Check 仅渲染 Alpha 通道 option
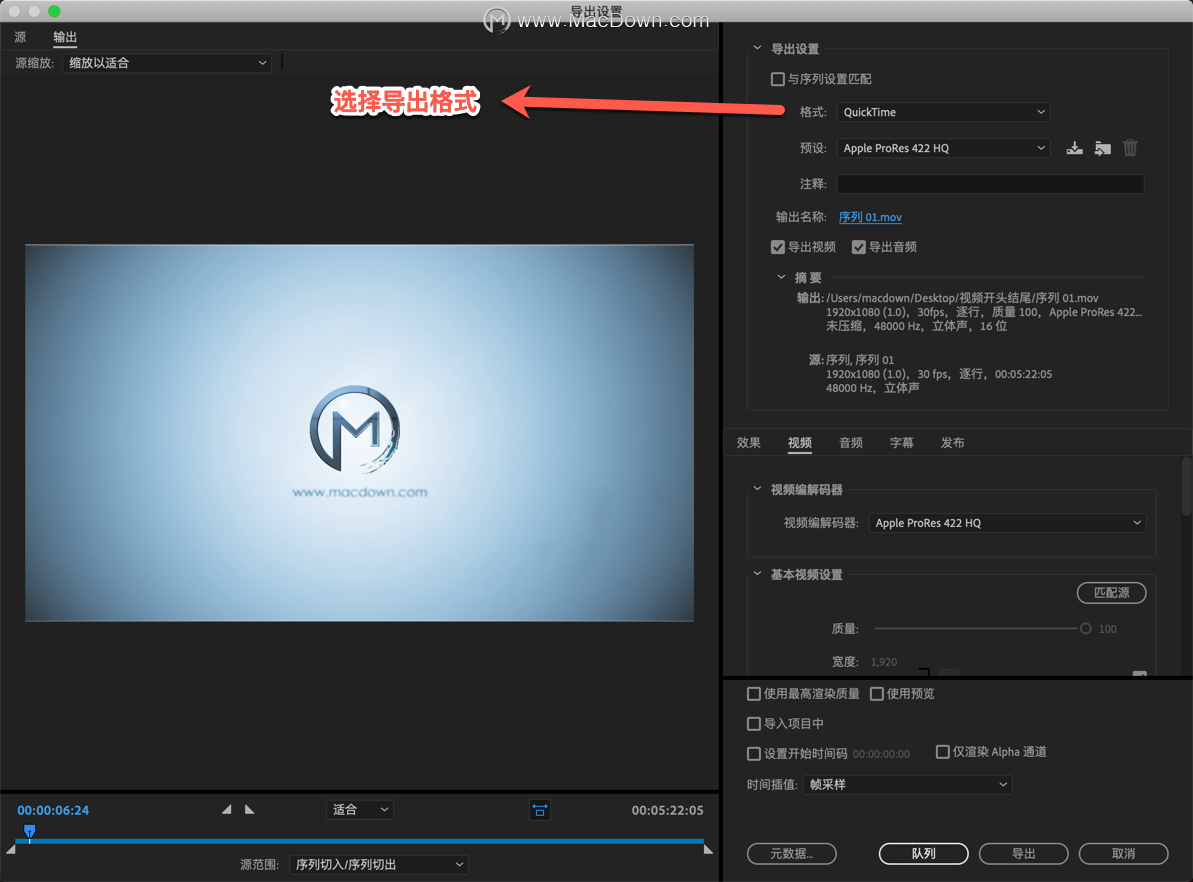1193x882 pixels. pos(943,752)
